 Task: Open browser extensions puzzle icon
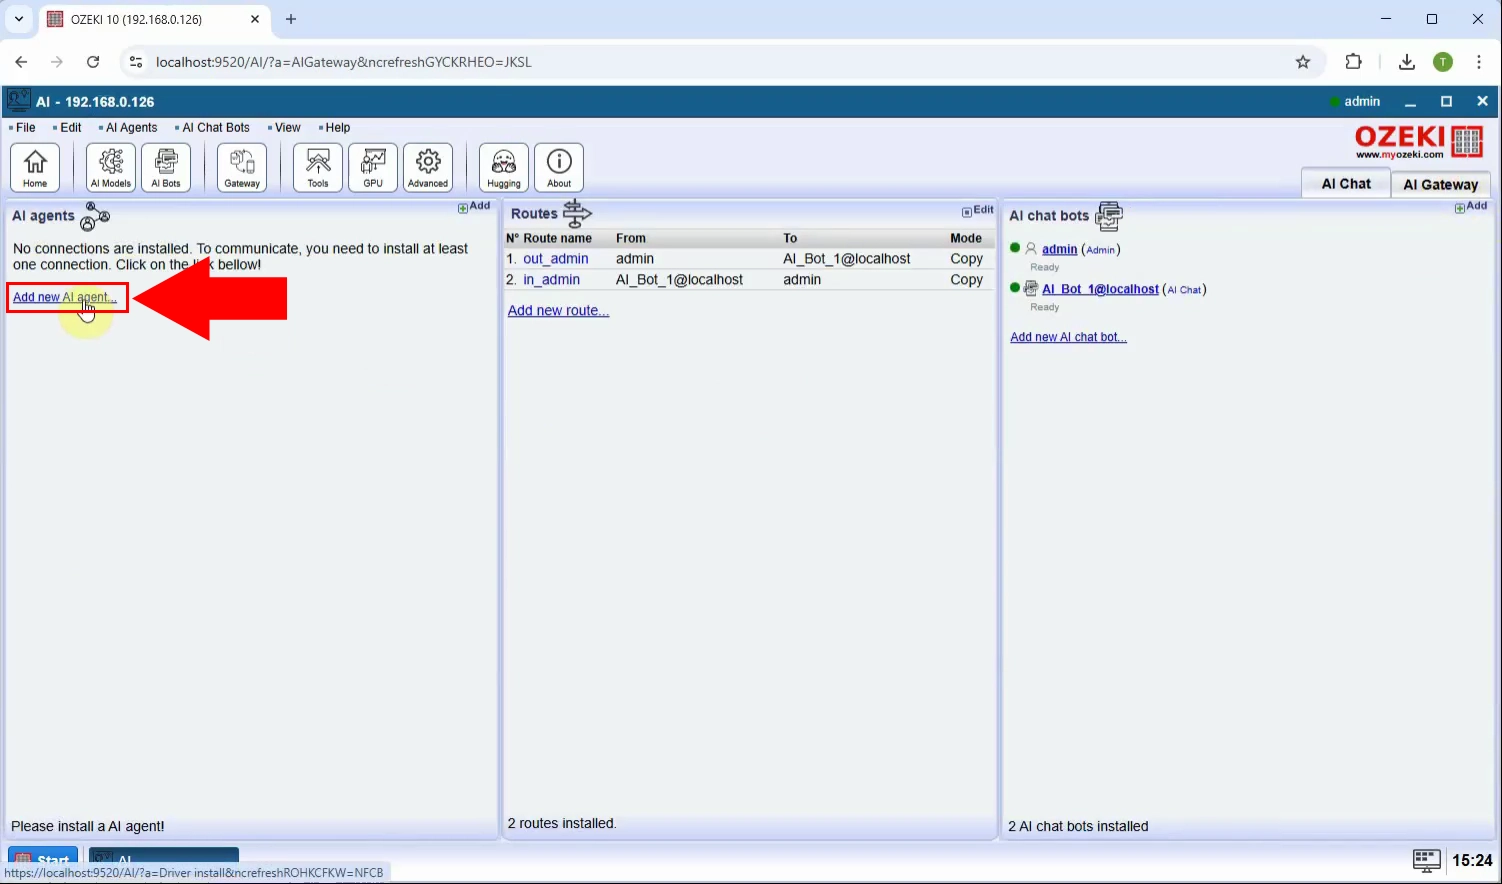pos(1353,62)
